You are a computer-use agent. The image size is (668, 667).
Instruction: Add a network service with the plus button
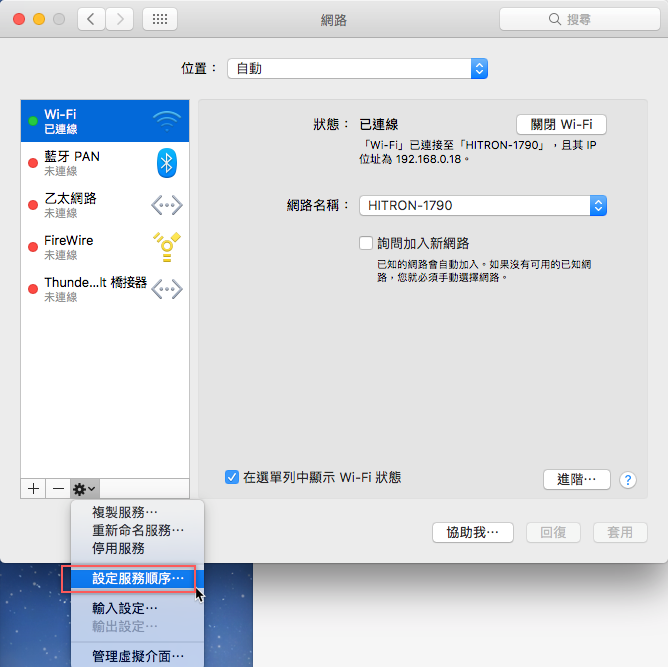point(33,489)
